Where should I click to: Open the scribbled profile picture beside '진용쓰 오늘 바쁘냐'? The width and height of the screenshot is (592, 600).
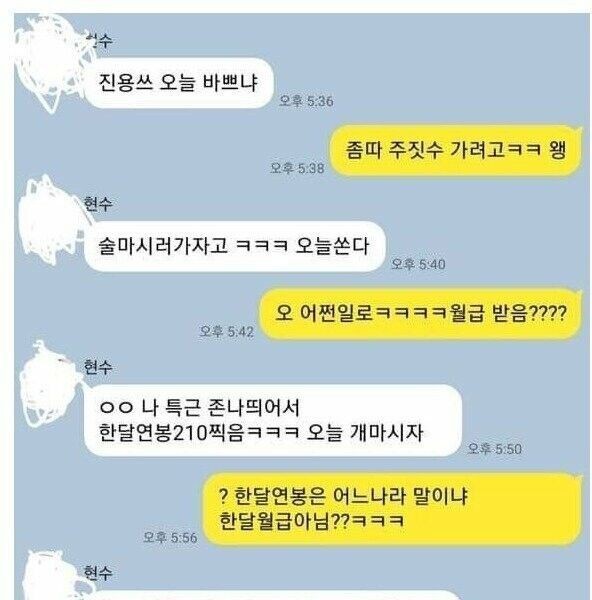coord(52,63)
